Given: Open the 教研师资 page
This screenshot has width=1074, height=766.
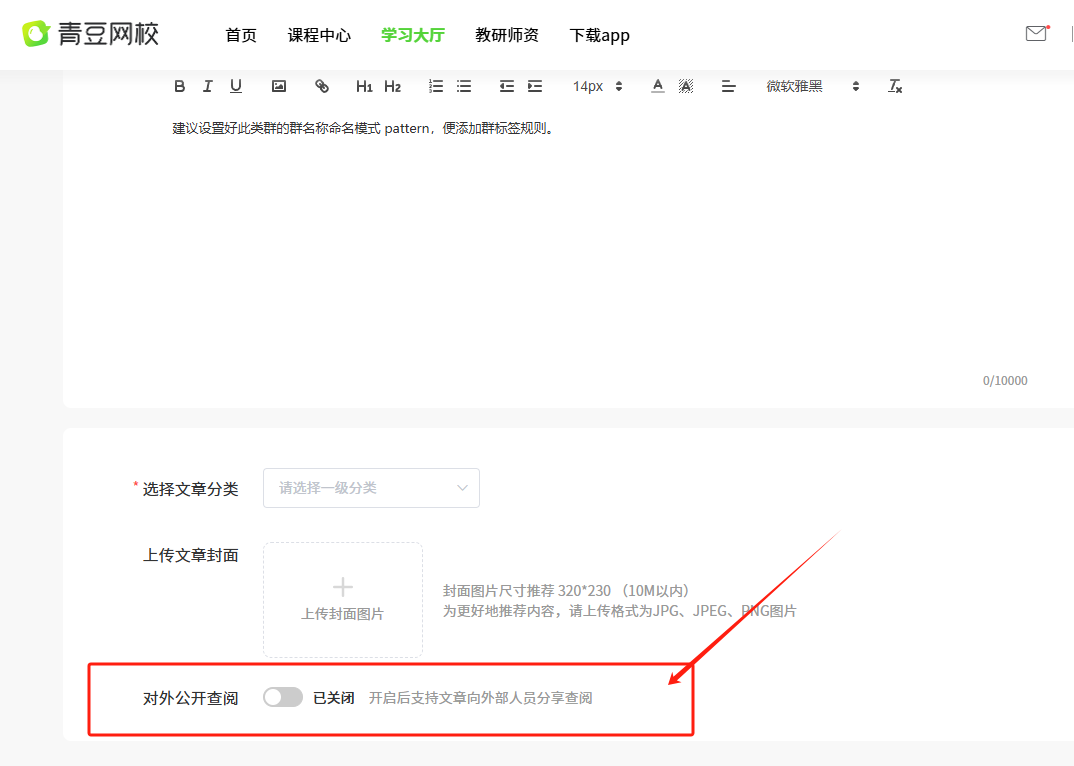Looking at the screenshot, I should click(x=507, y=35).
